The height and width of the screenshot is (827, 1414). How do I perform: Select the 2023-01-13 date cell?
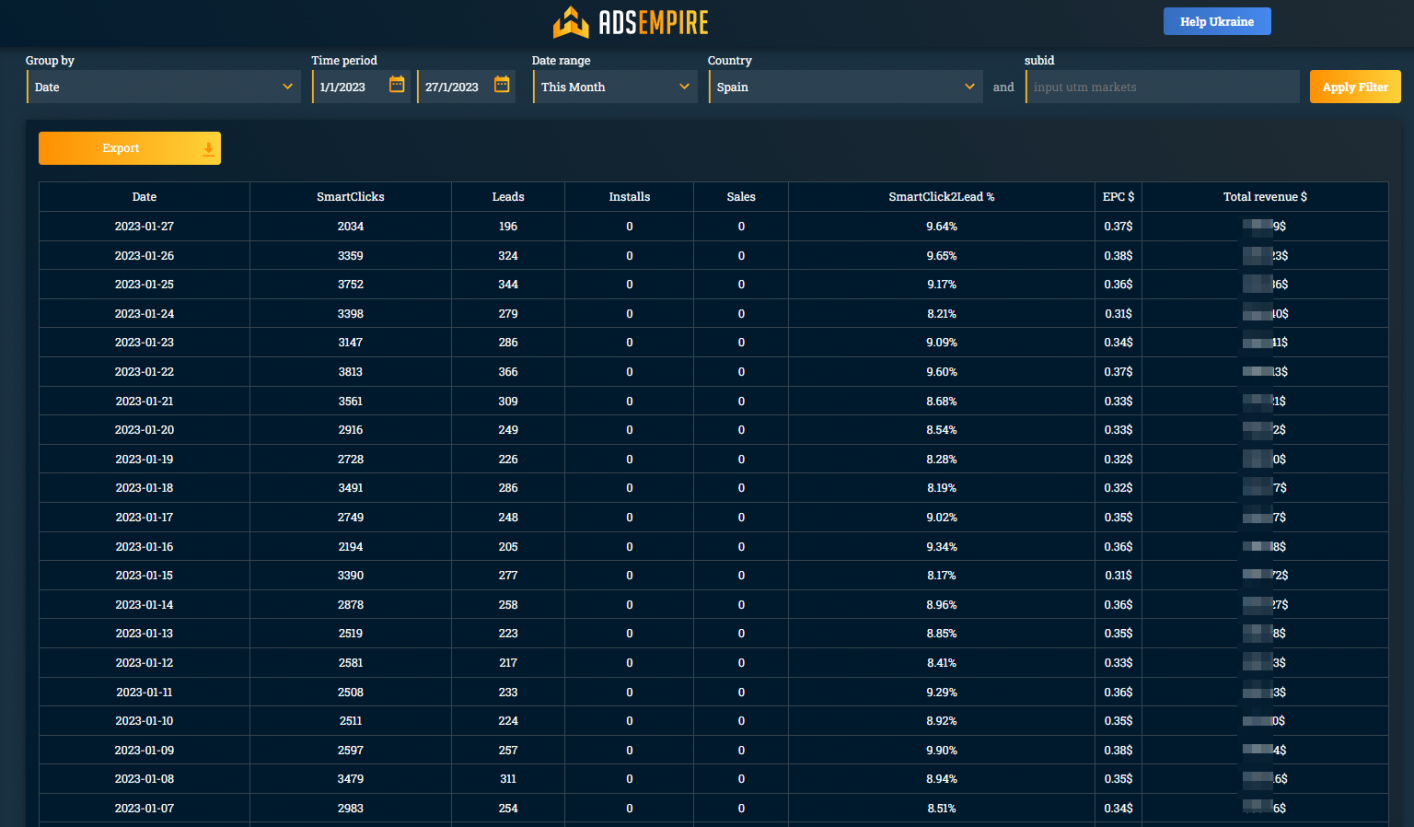pos(144,633)
